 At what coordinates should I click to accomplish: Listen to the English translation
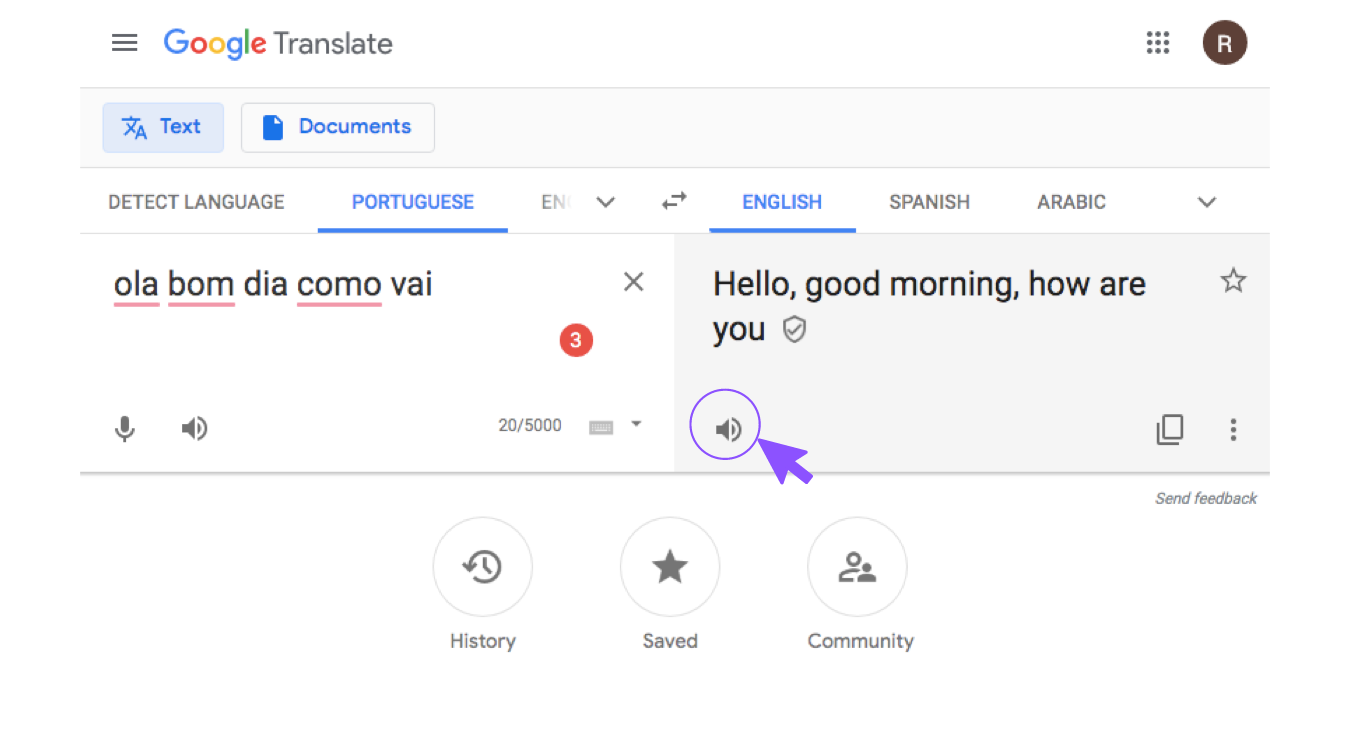coord(727,430)
